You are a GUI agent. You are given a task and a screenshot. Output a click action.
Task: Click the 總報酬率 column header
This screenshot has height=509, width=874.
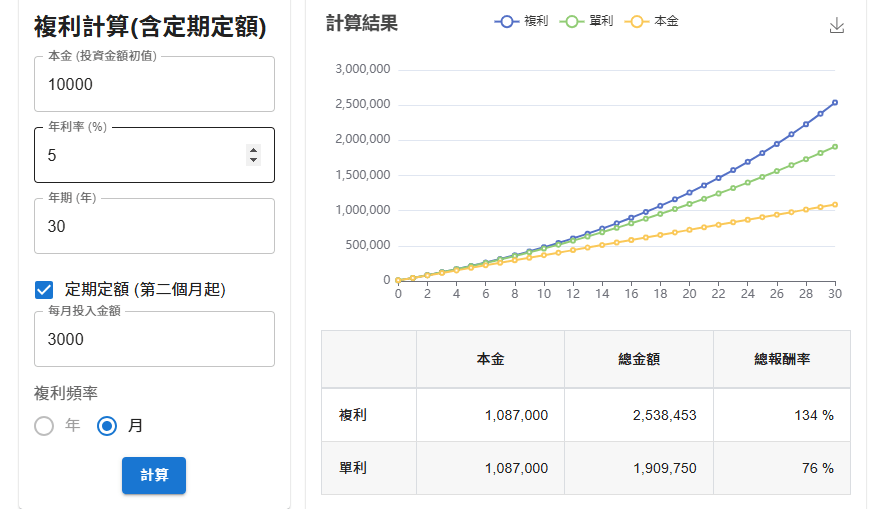[782, 359]
